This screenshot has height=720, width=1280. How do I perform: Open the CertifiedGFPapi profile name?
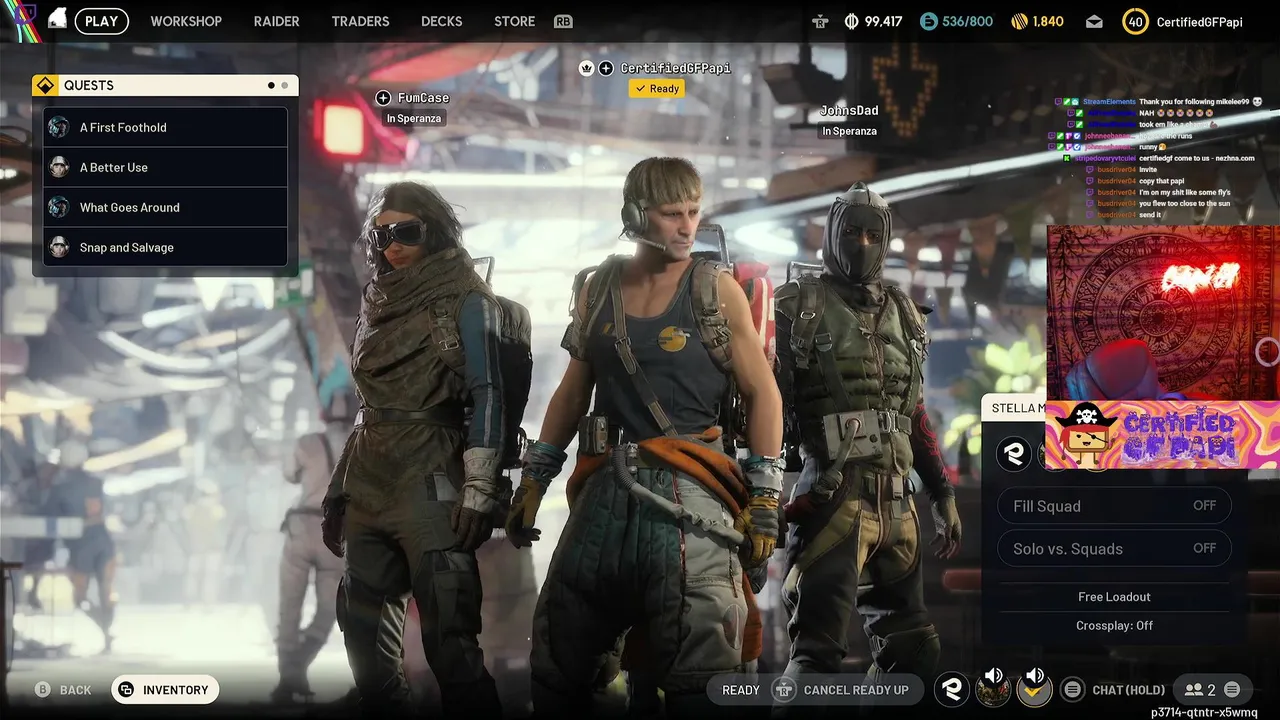(1199, 21)
